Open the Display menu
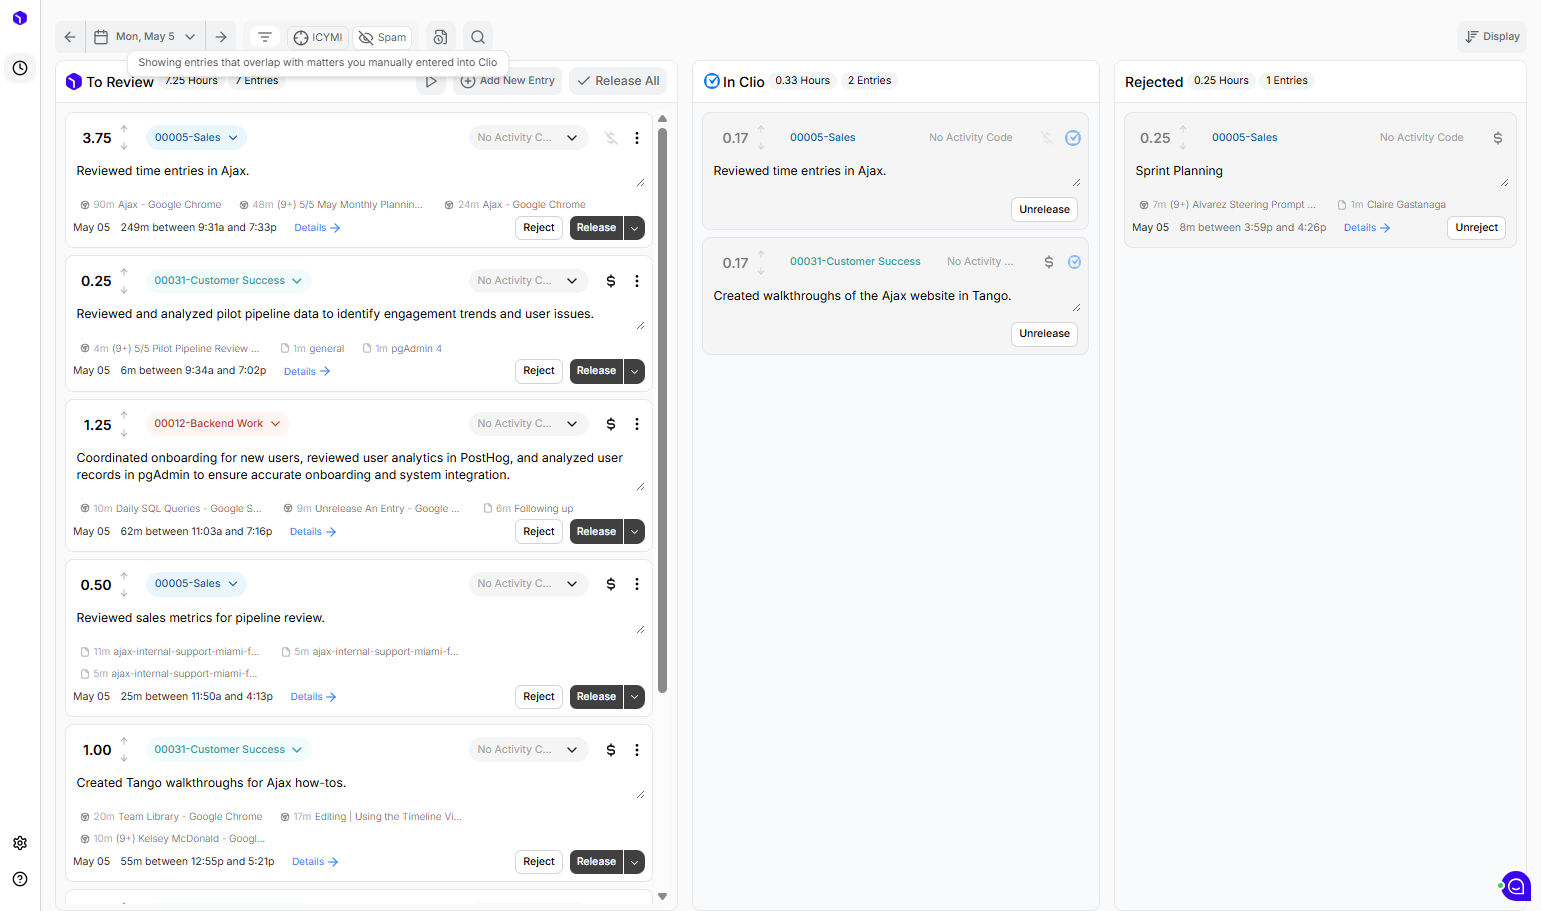Screen dimensions: 1541x911 tap(1492, 37)
